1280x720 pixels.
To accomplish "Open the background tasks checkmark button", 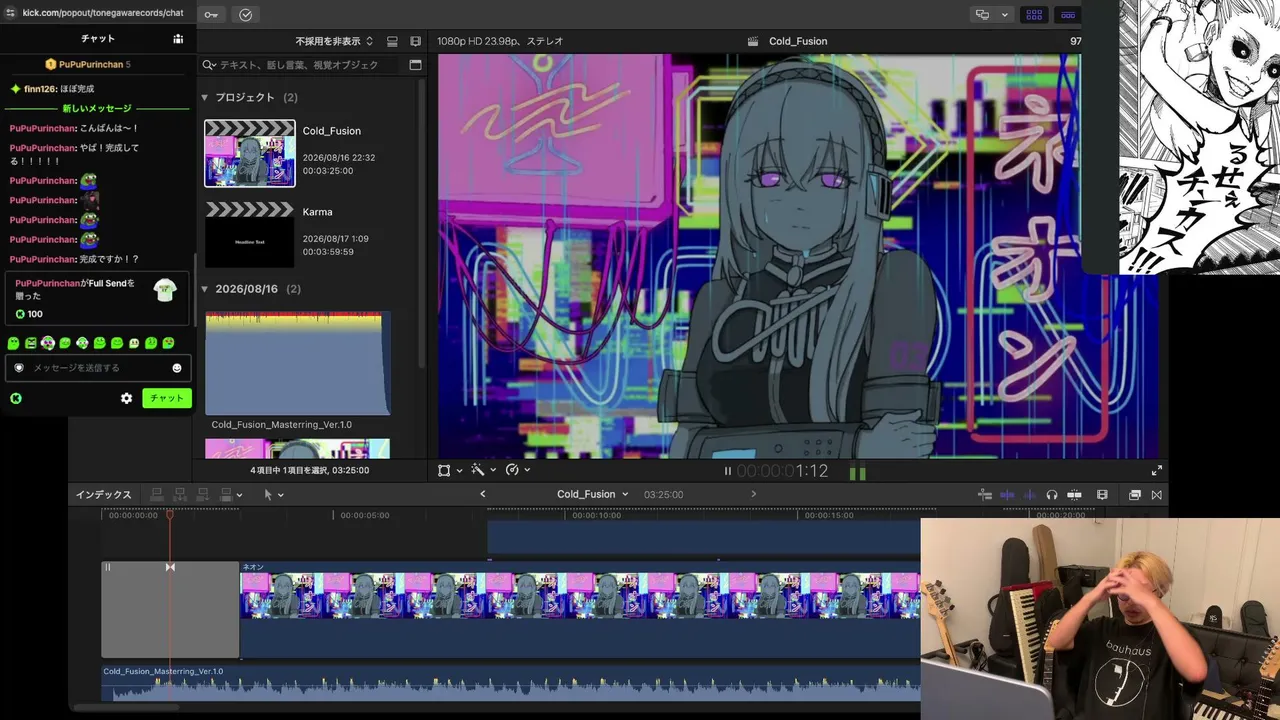I will [245, 15].
